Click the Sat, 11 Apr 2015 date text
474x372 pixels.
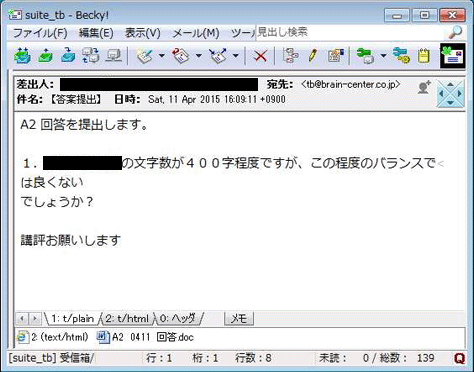coord(217,99)
